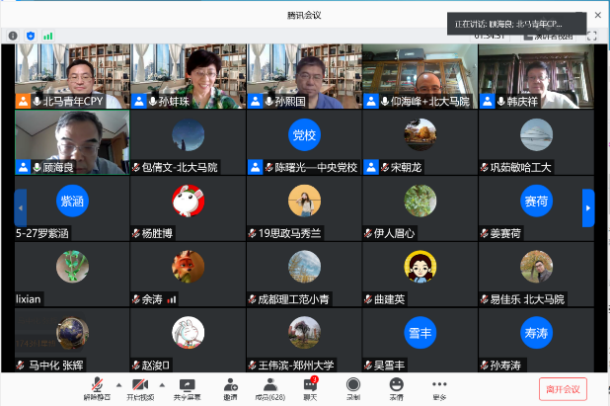Expand video options arrow beside camera
The height and width of the screenshot is (406, 610).
[x=162, y=383]
